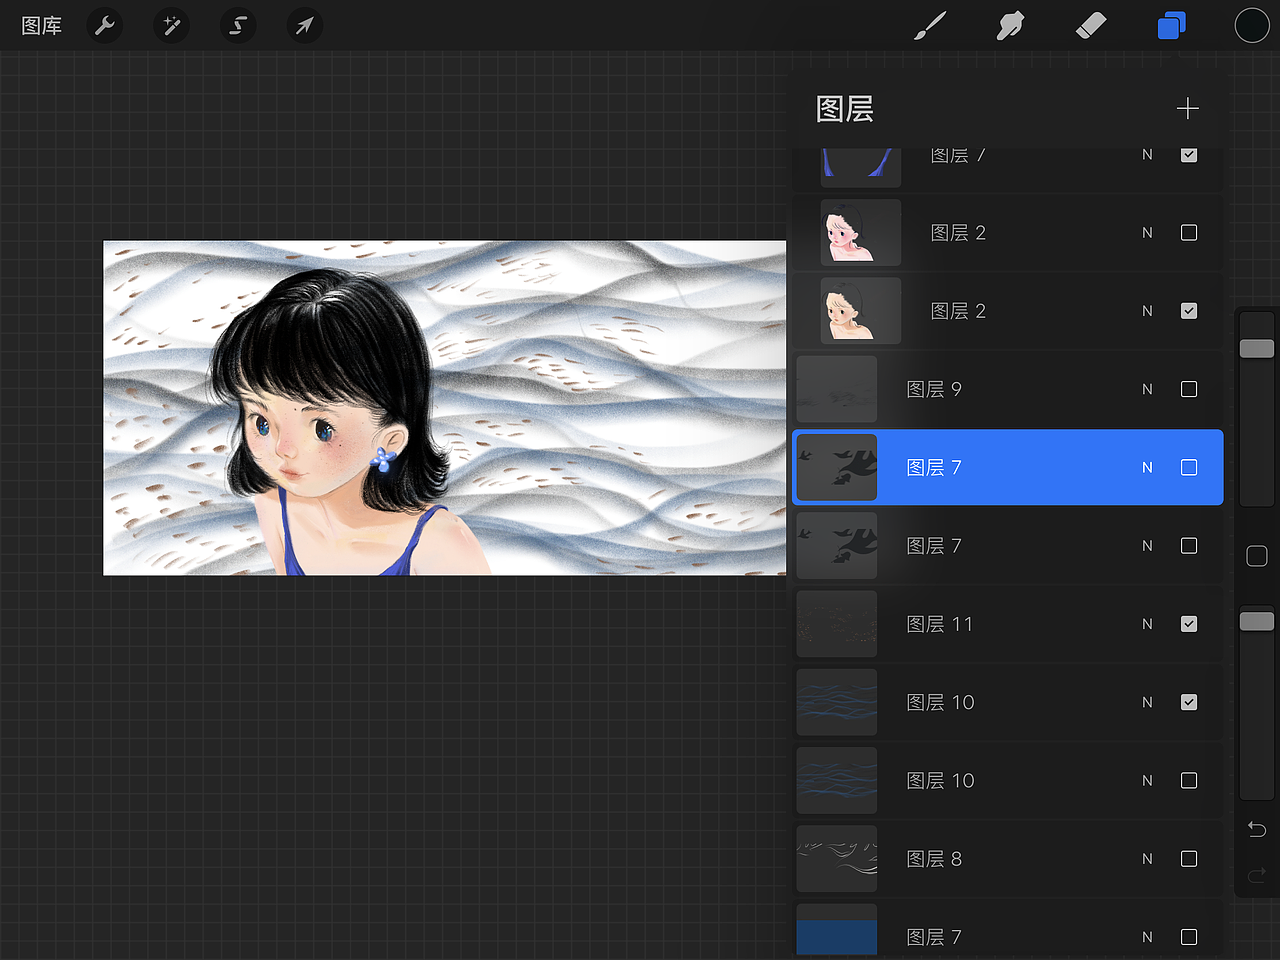Tap thumbnail of the hidden 图层 2
1280x960 pixels.
tap(861, 233)
